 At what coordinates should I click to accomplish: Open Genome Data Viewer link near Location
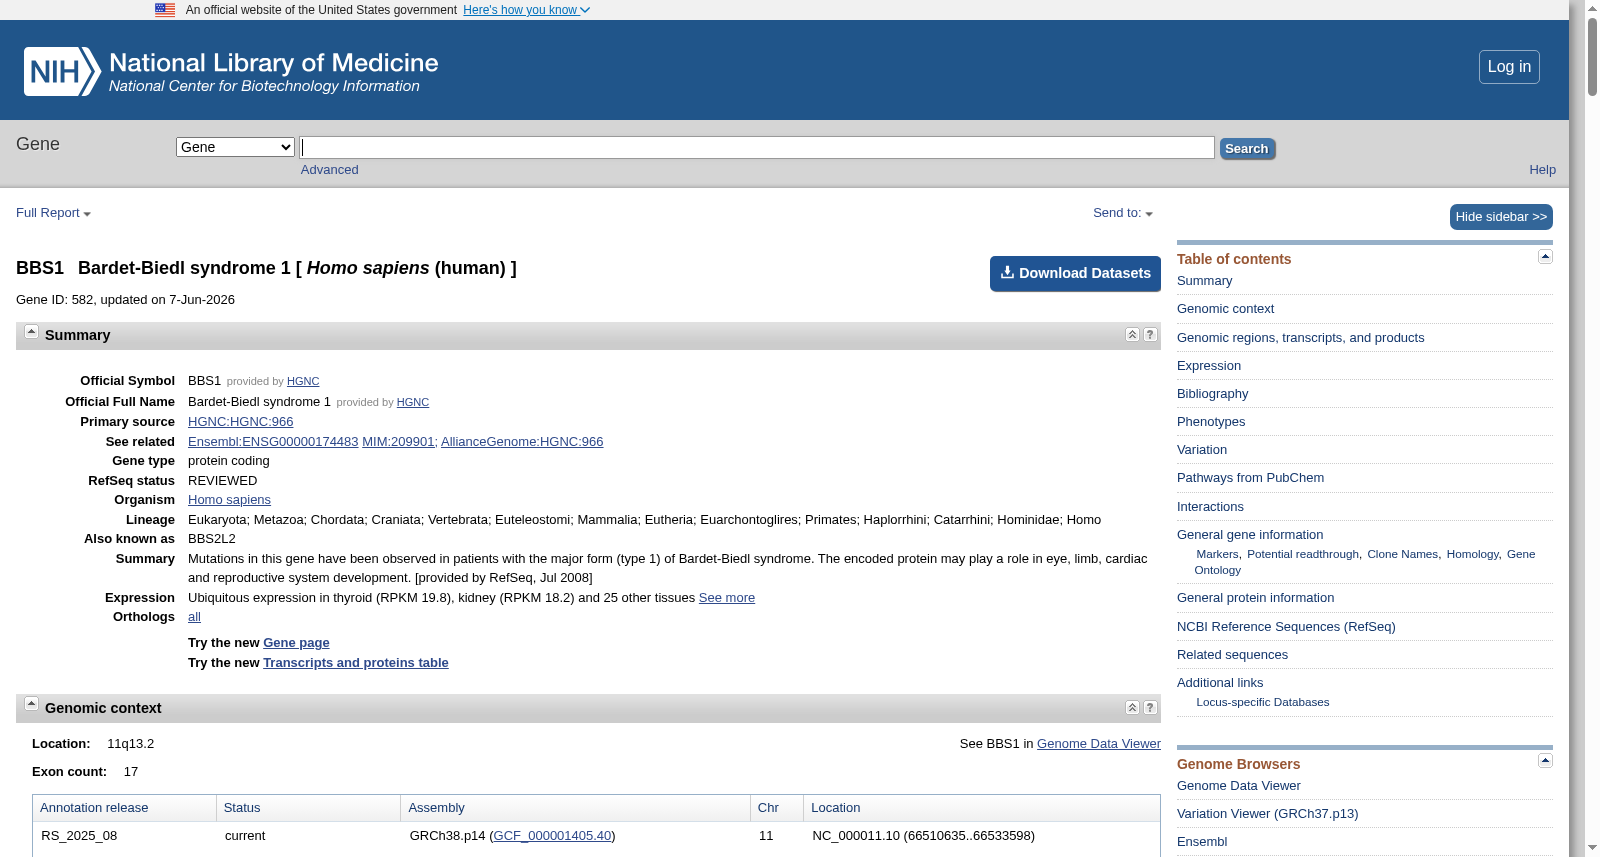1099,744
